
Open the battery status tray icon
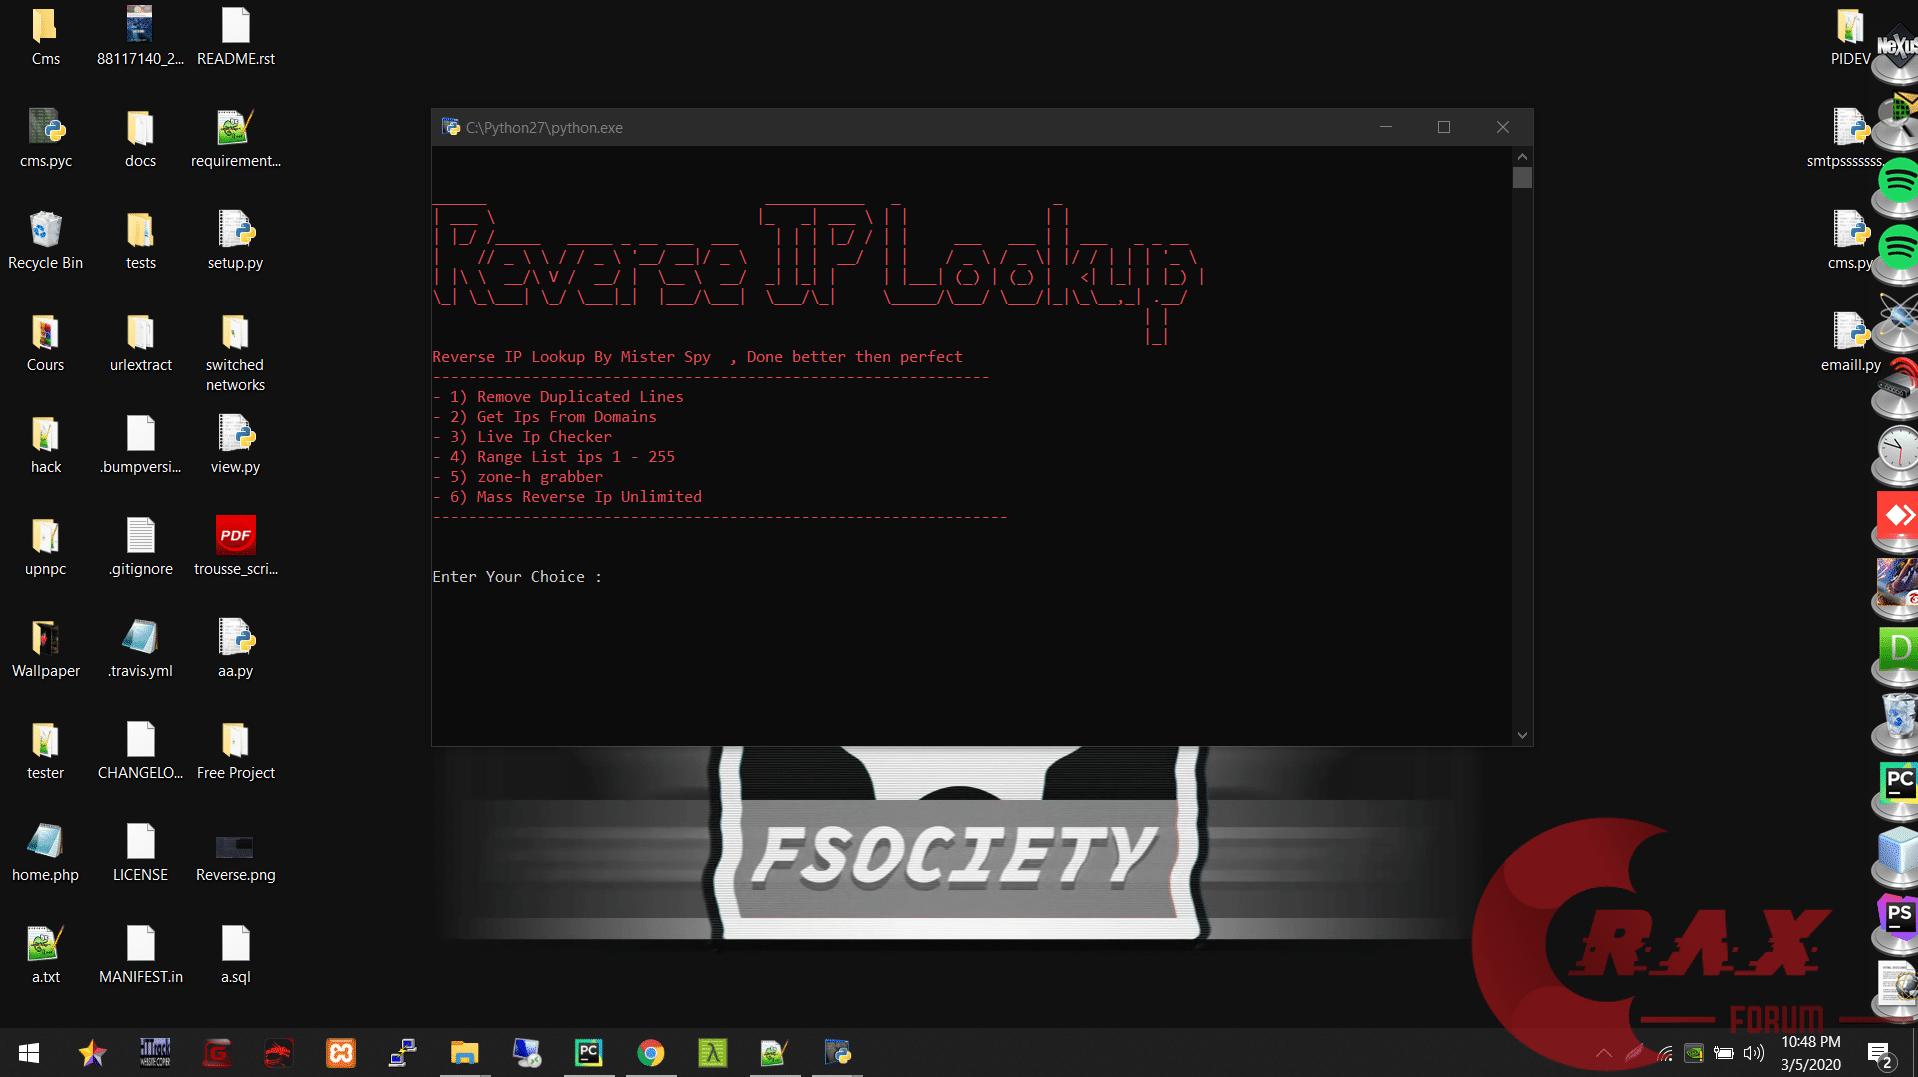(x=1724, y=1053)
